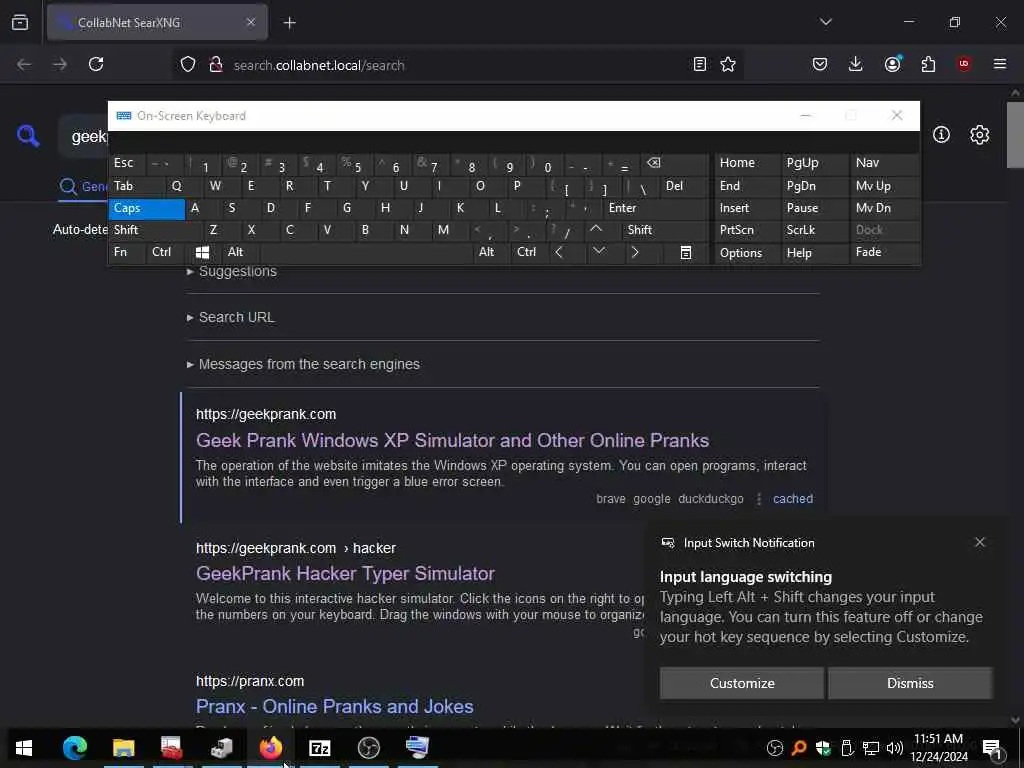1024x768 pixels.
Task: Open OBS Studio from the taskbar
Action: click(368, 748)
